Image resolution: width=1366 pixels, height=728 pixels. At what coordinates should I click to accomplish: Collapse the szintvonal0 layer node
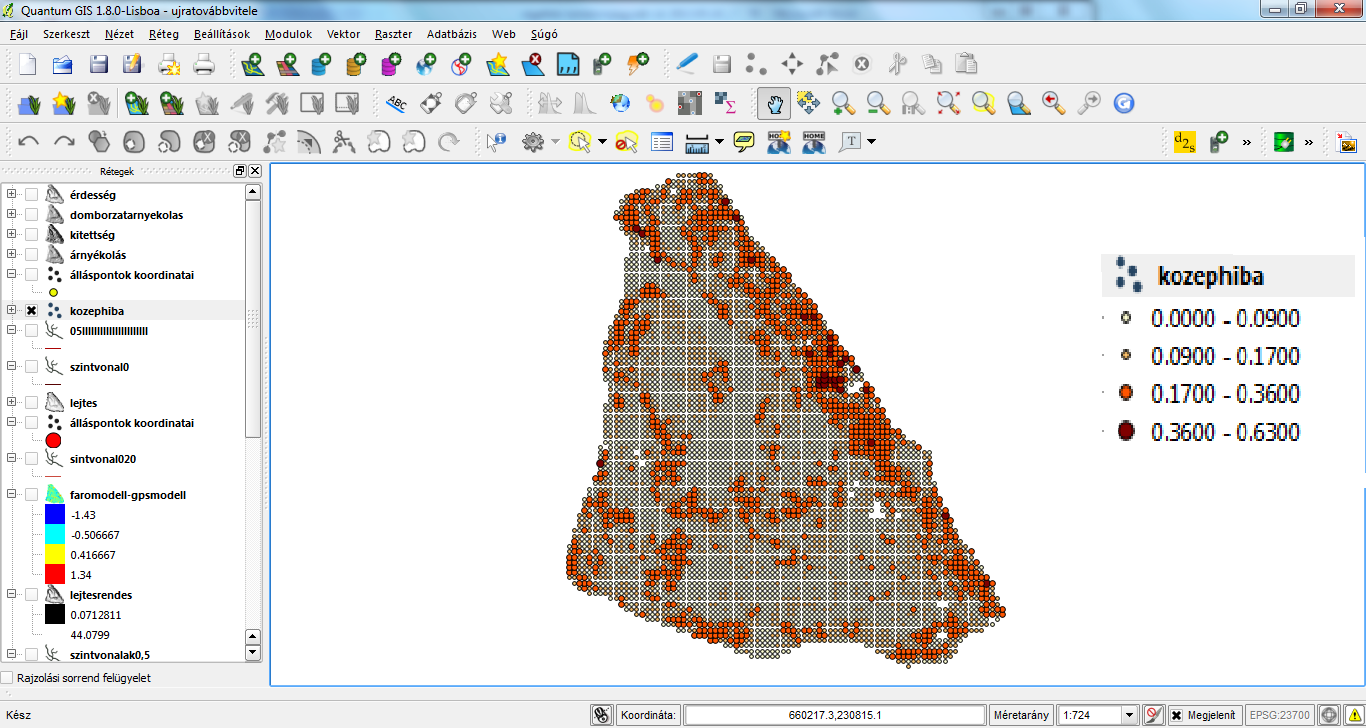tap(11, 367)
